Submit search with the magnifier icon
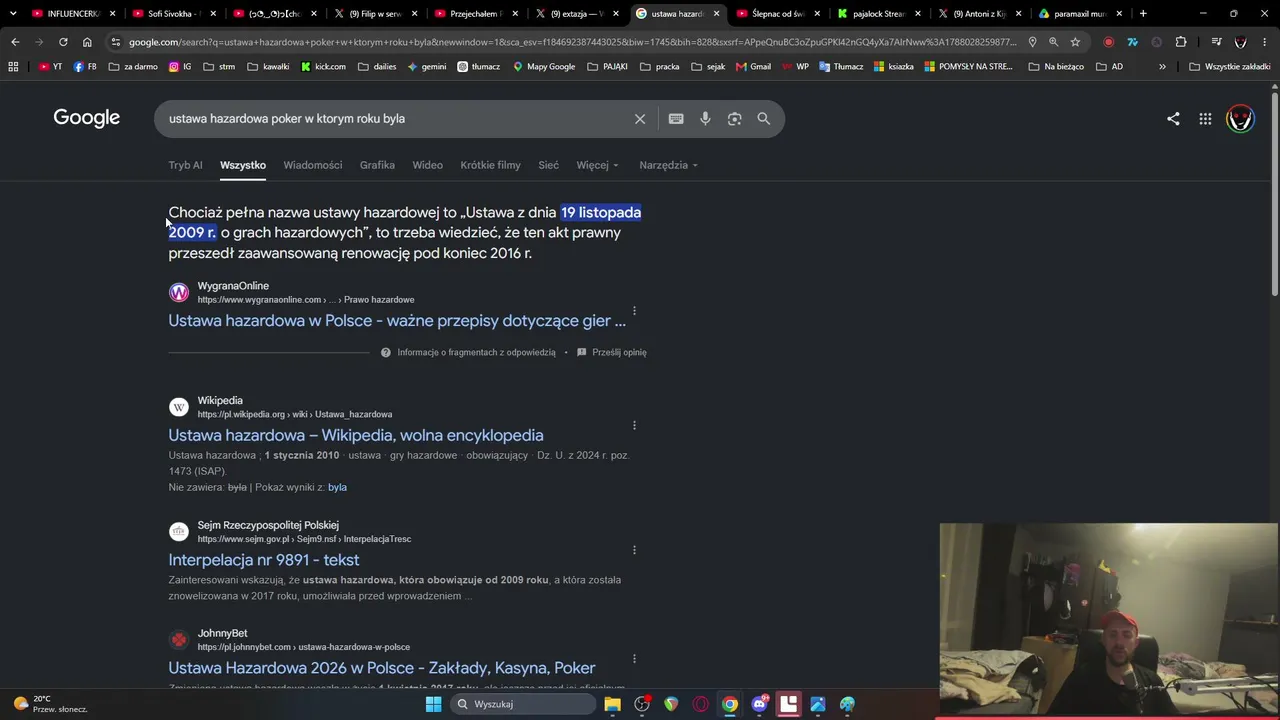The image size is (1280, 720). pos(764,119)
